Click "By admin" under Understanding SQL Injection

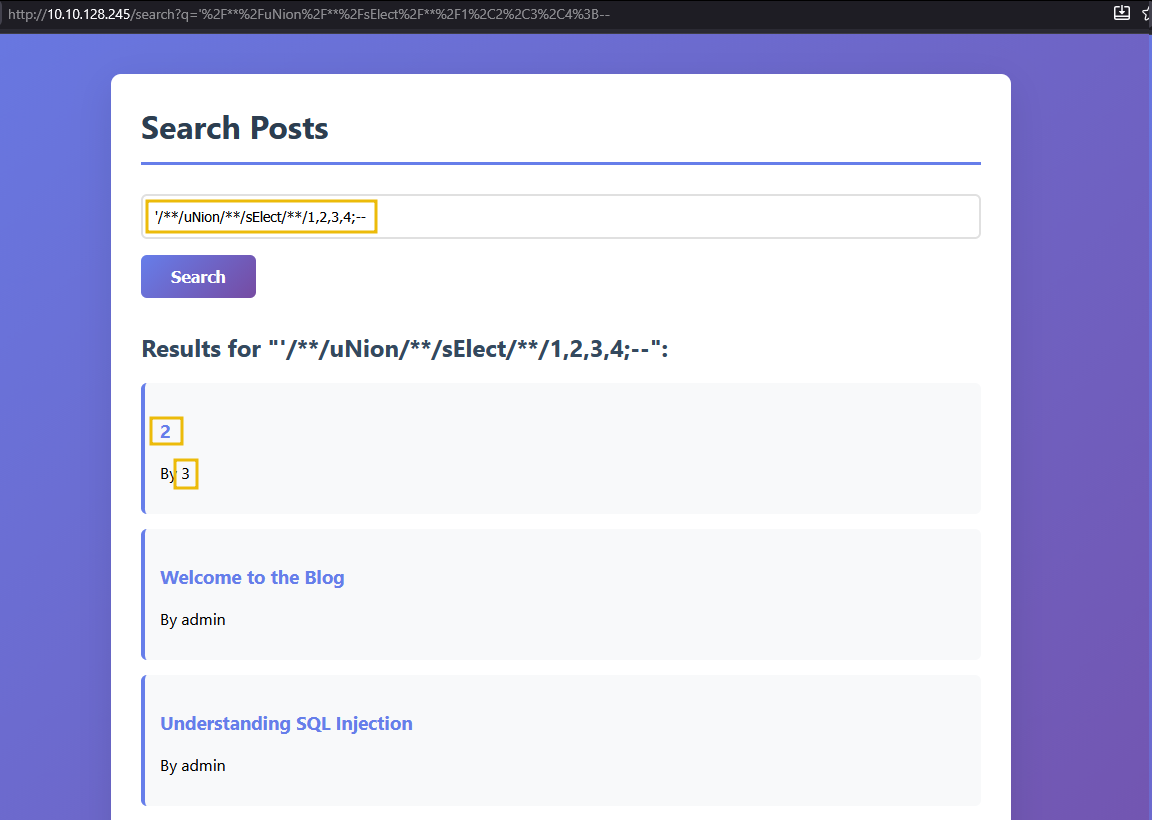pyautogui.click(x=192, y=766)
